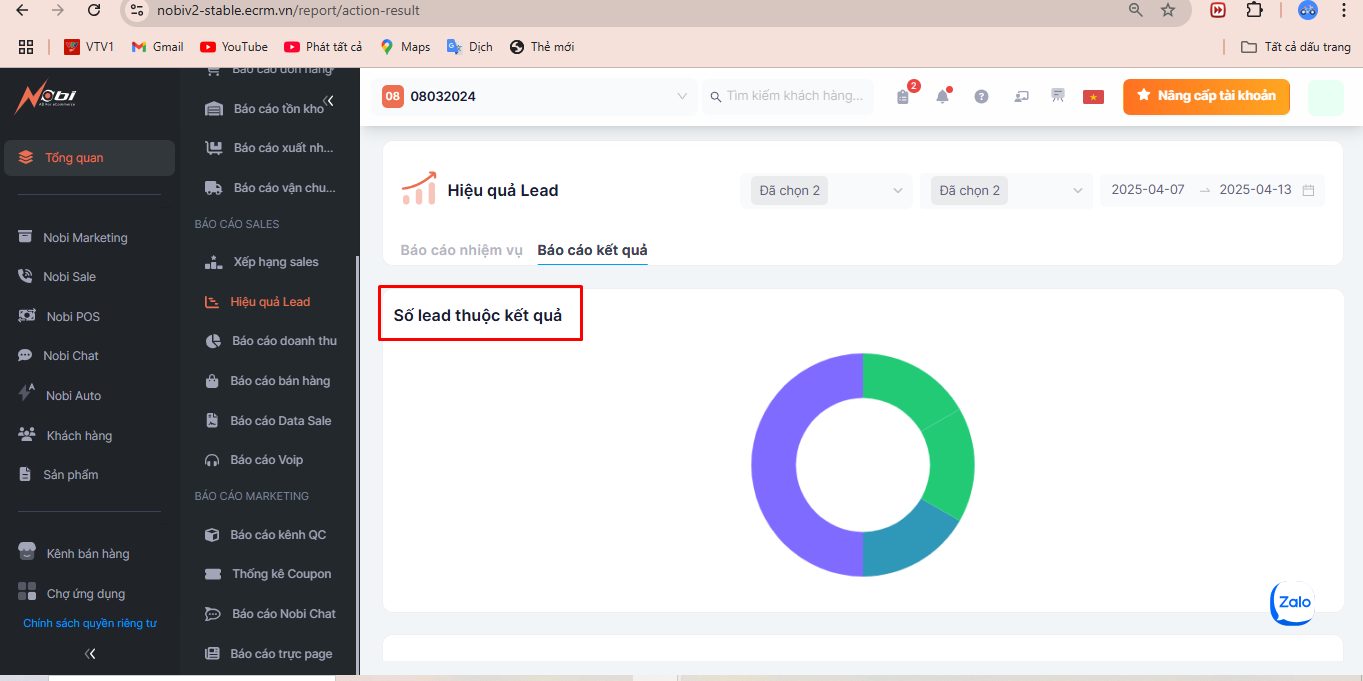
Task: Select 'Nobi Marketing' in main navigation
Action: tap(85, 238)
